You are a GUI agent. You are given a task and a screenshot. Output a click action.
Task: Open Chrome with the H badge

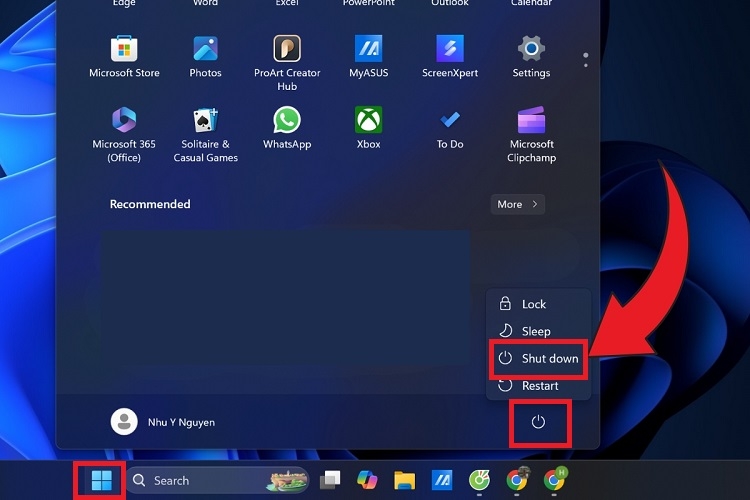[554, 479]
